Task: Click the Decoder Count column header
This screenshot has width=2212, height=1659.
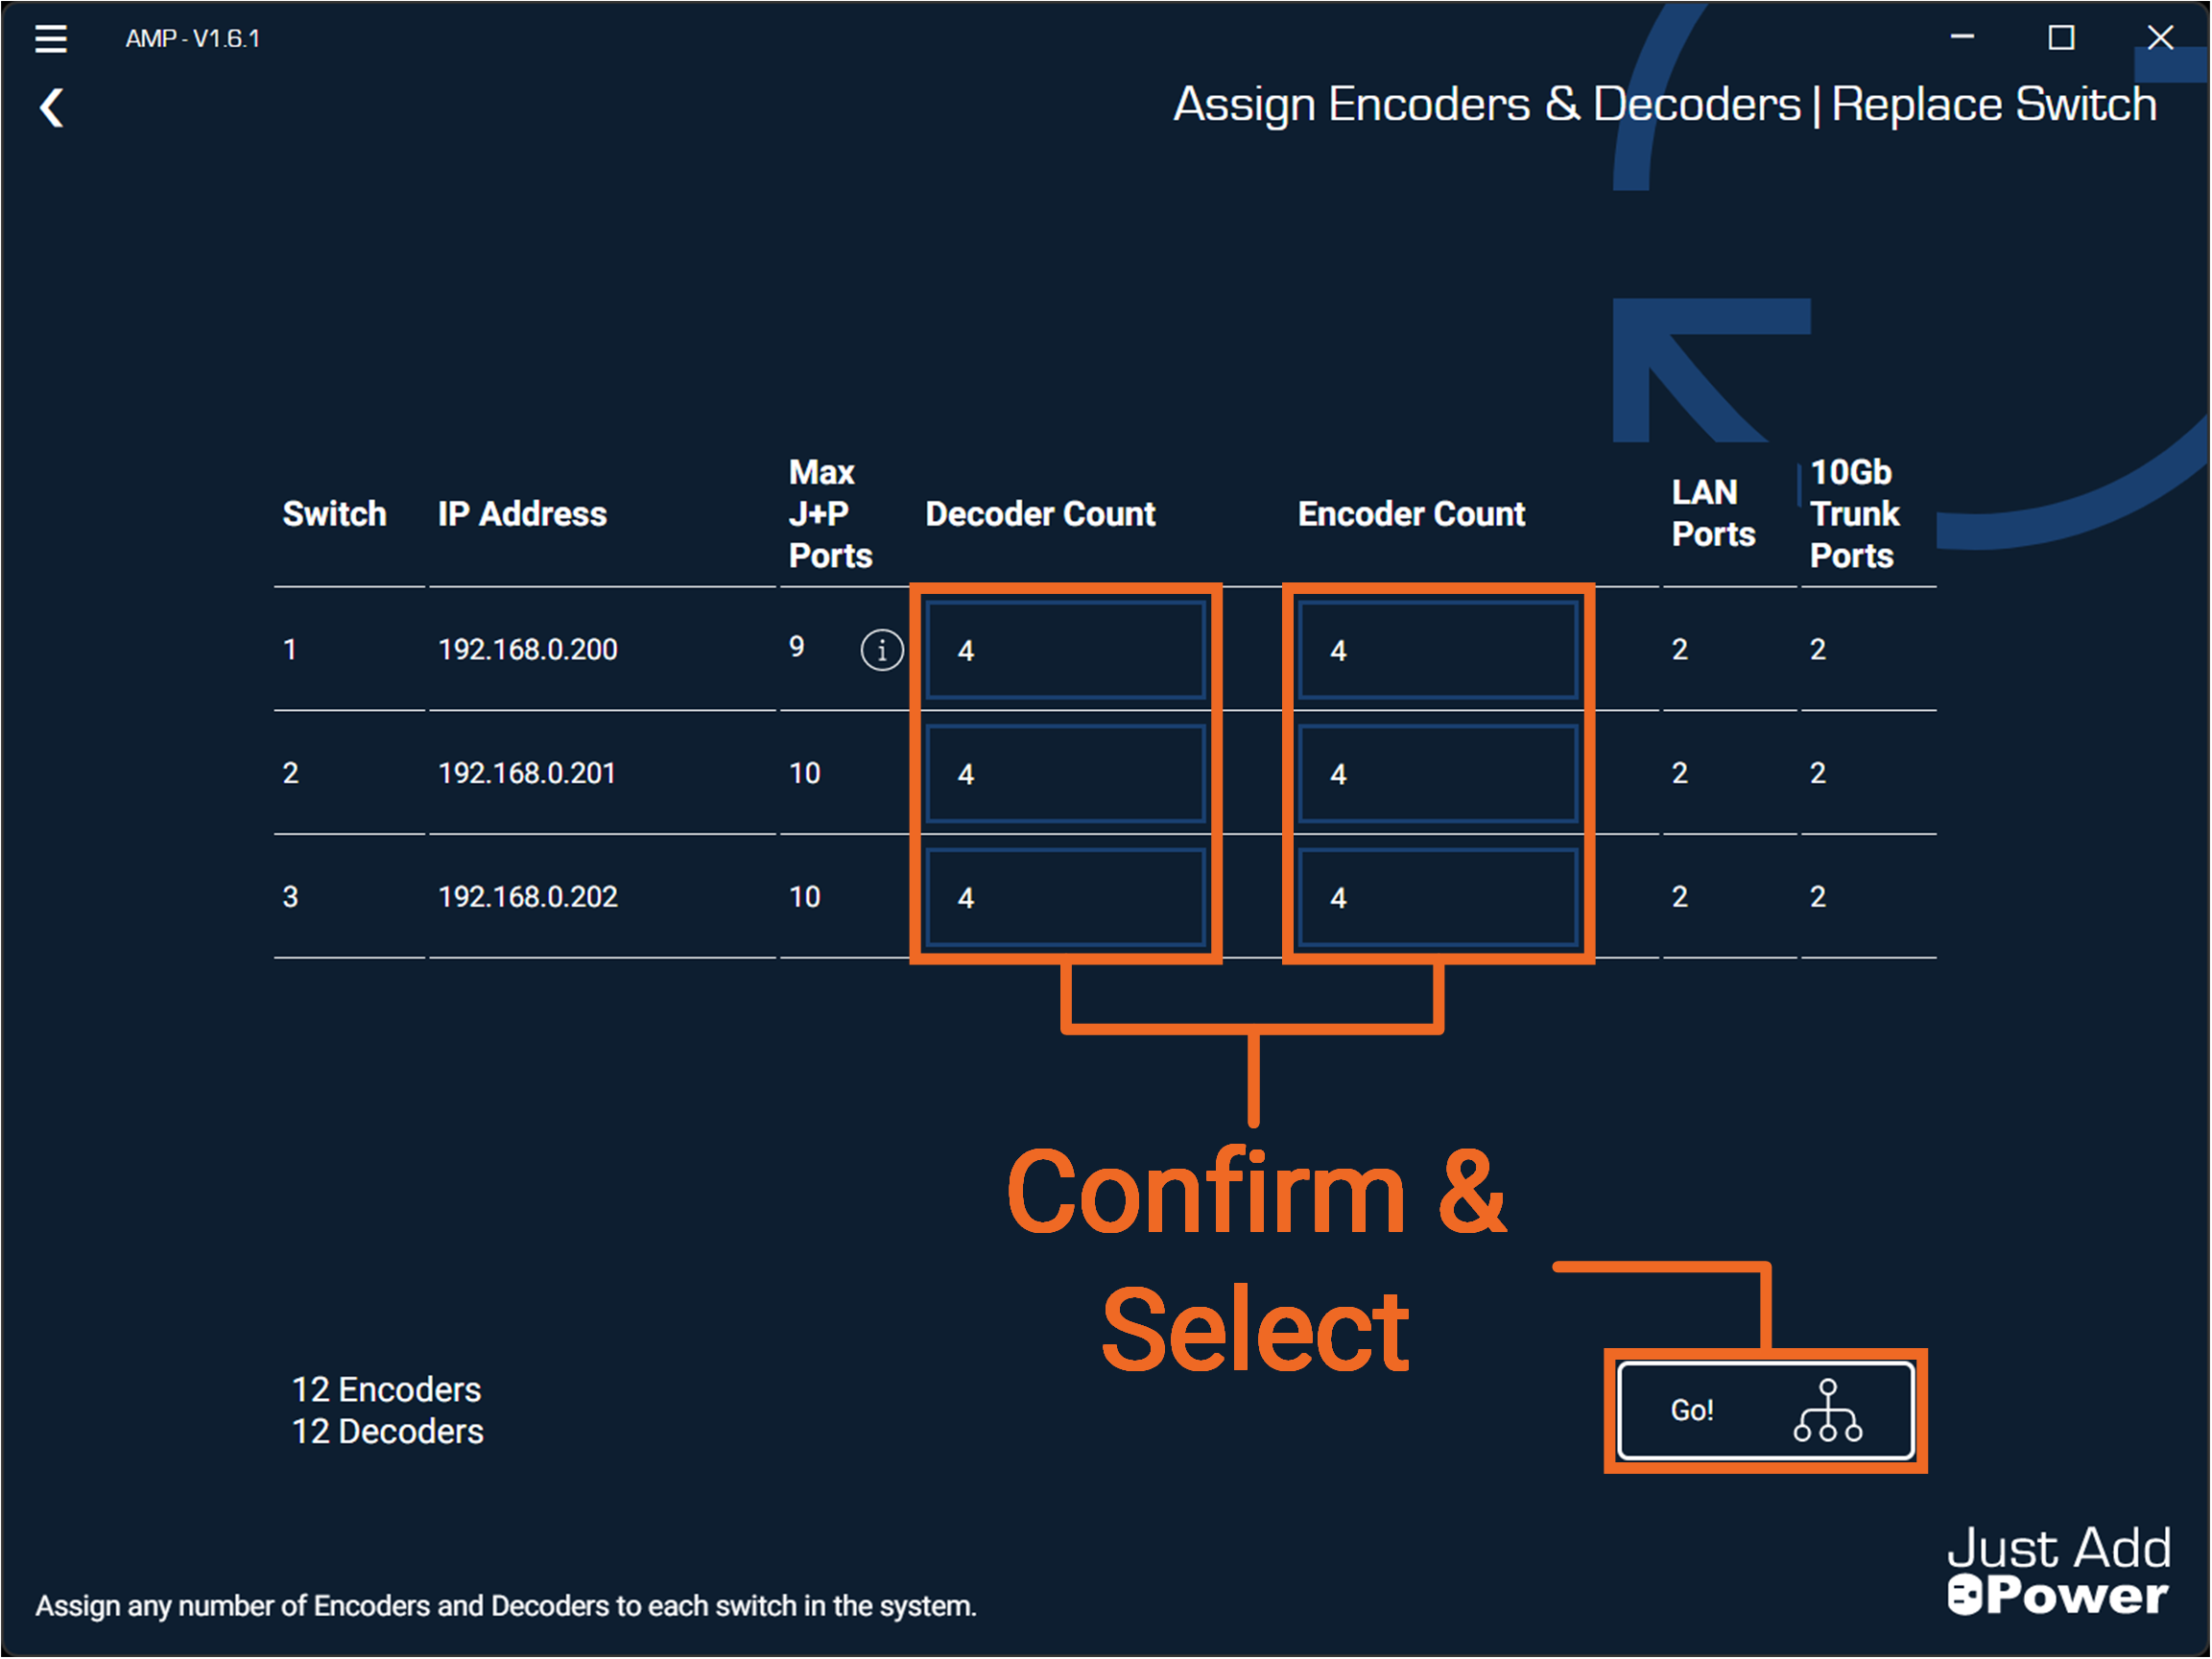Action: (x=1040, y=514)
